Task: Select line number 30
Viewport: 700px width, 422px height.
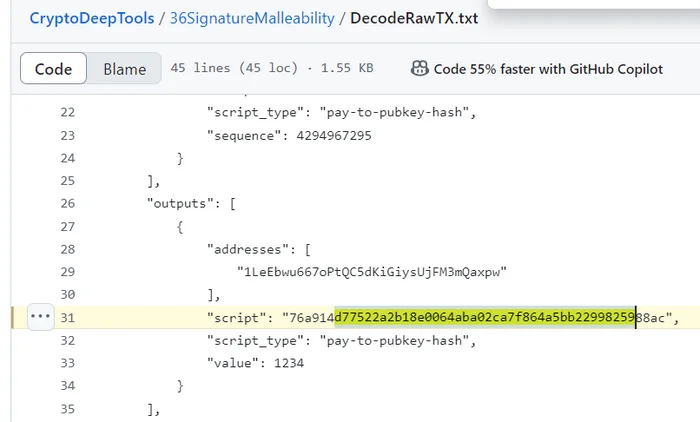Action: click(x=68, y=295)
